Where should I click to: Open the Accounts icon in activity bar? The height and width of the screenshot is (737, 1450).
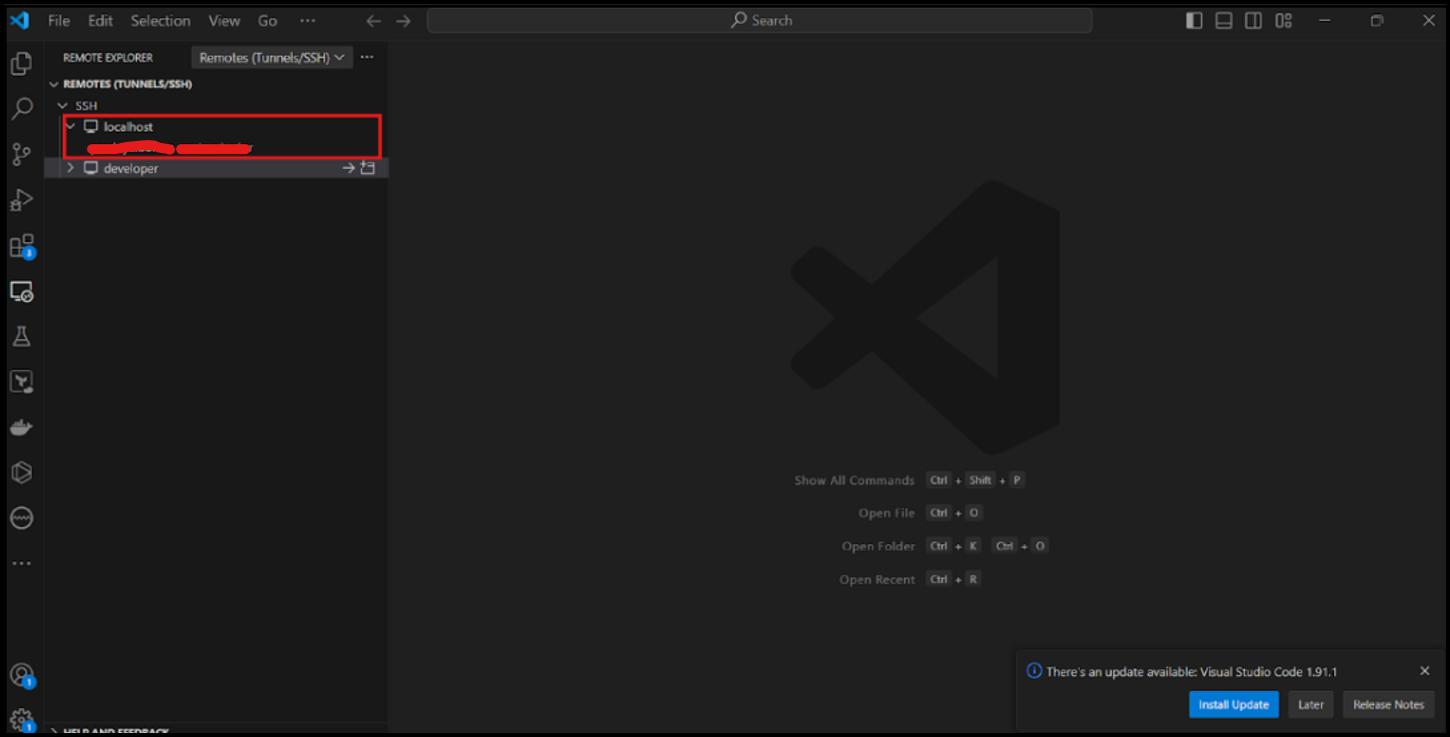[x=21, y=675]
